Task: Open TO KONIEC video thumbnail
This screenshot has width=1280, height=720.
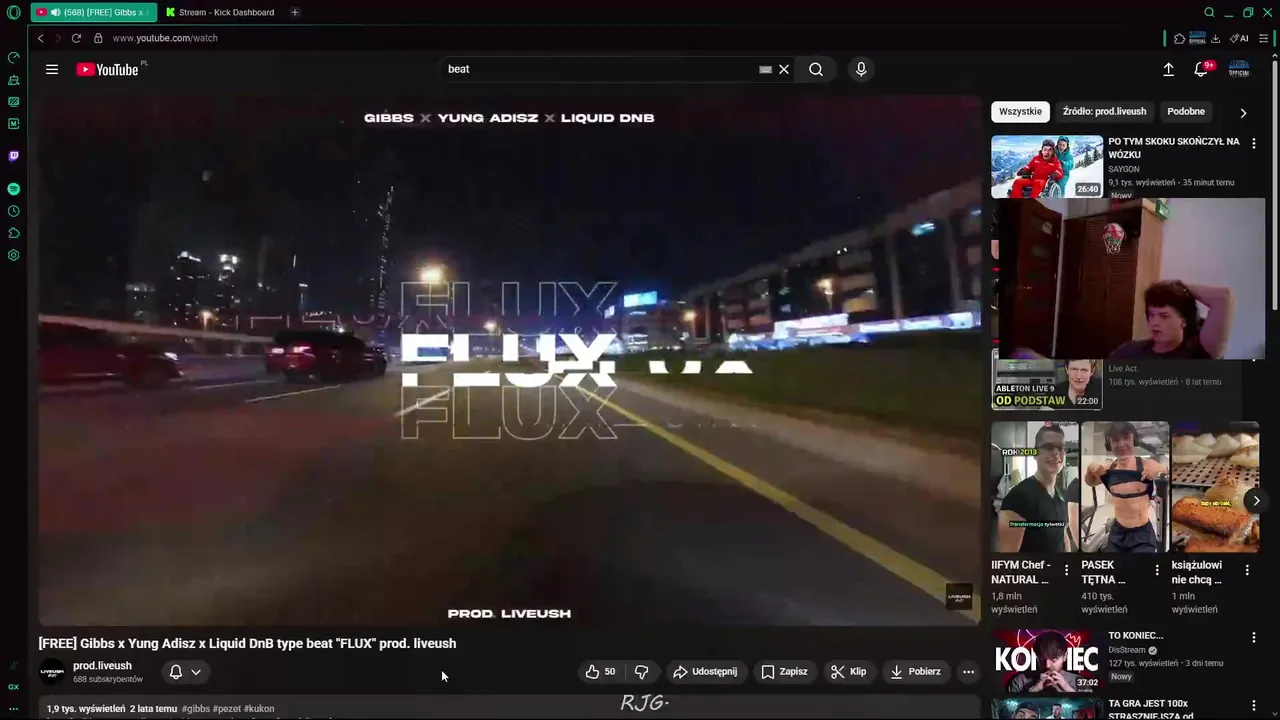Action: [x=1047, y=660]
